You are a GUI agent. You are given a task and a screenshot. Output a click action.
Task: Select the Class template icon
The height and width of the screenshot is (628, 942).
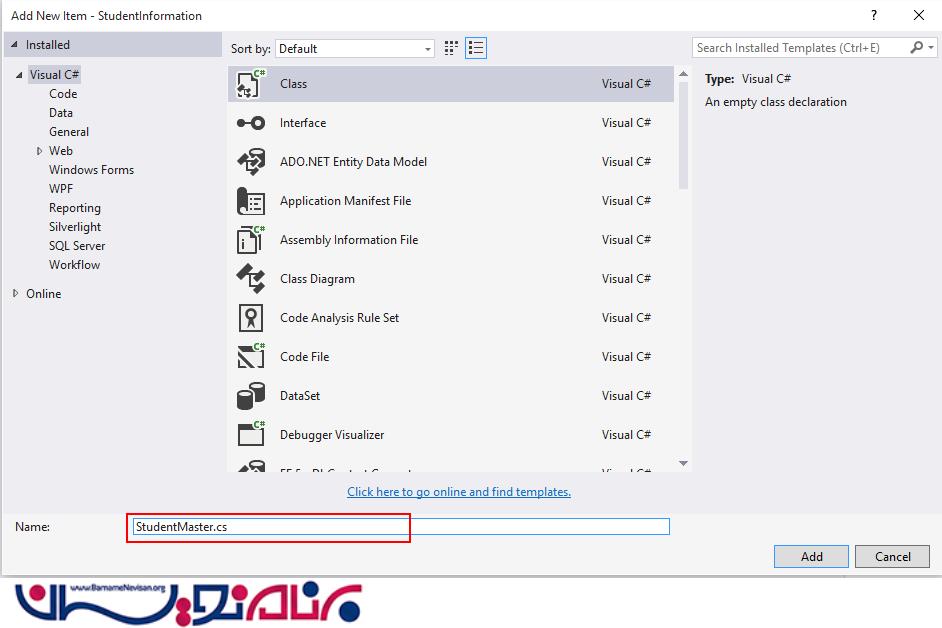click(250, 84)
